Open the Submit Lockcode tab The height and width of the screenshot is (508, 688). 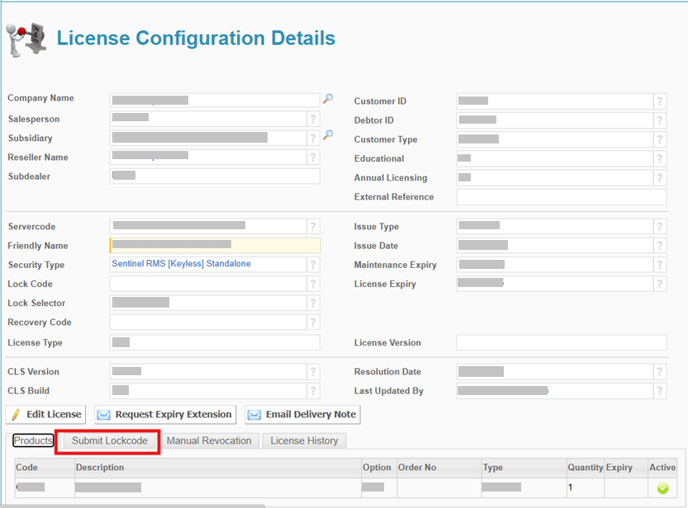pos(109,441)
